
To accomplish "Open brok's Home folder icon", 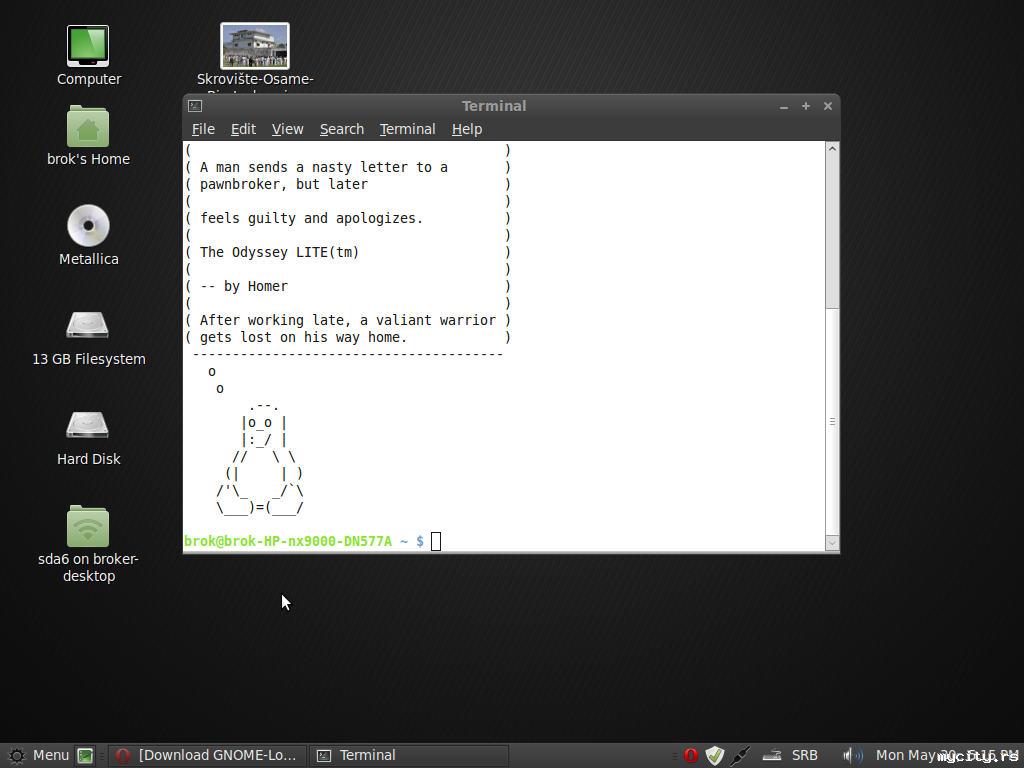I will click(88, 127).
